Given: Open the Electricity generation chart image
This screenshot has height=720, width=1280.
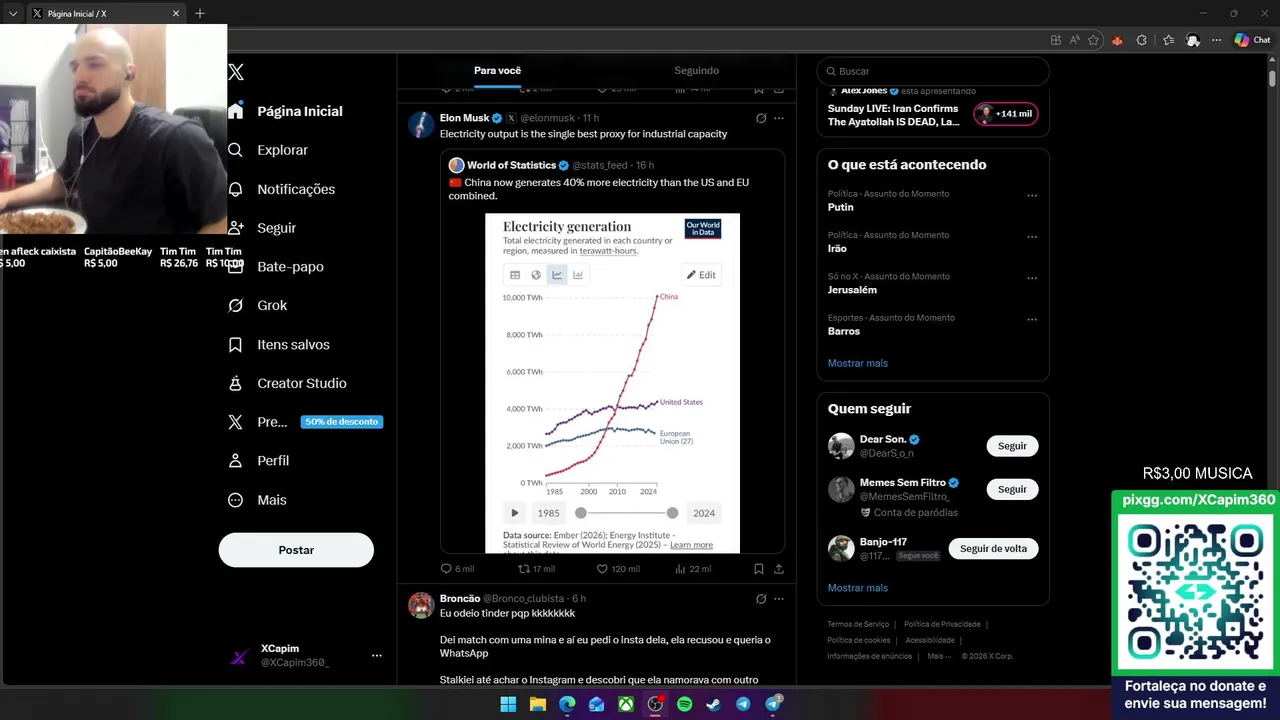Looking at the screenshot, I should tap(612, 383).
